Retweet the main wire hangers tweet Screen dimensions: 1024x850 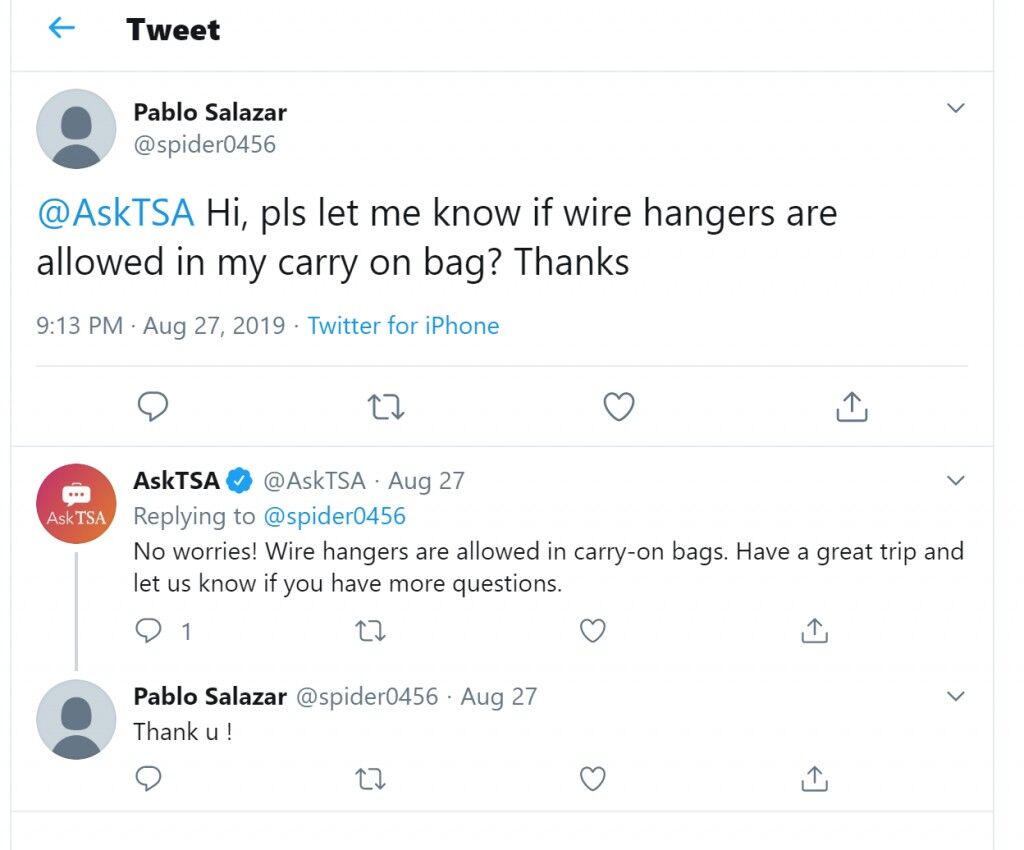[386, 406]
